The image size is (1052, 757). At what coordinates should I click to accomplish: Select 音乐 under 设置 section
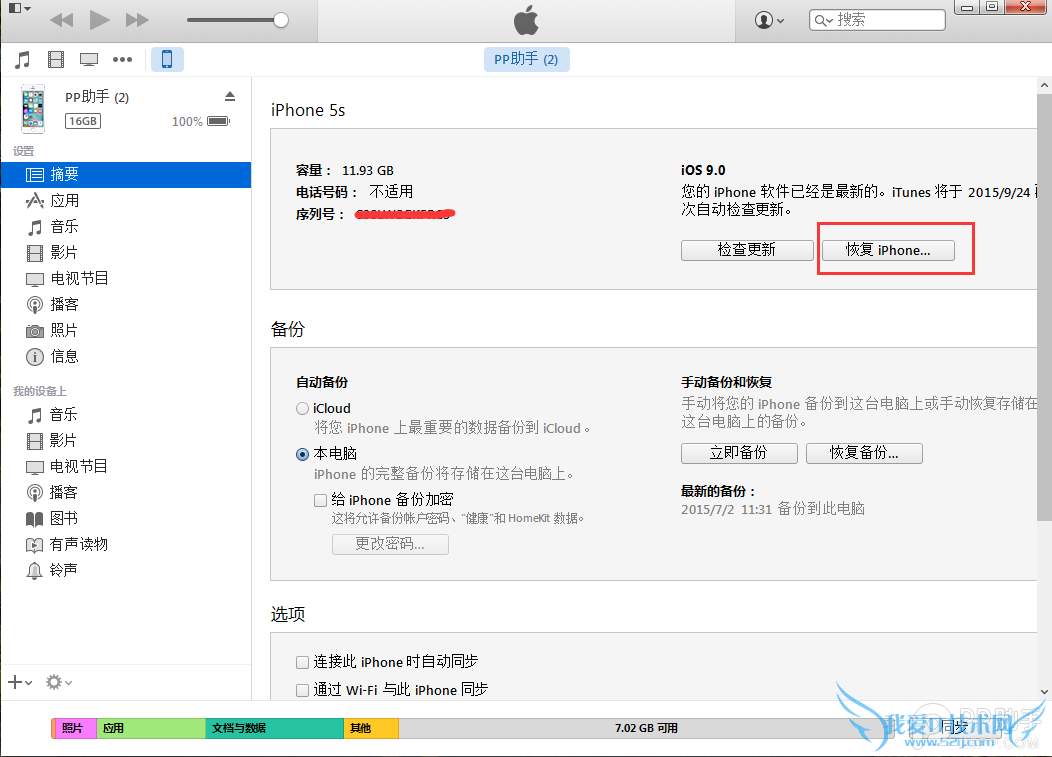click(126, 227)
